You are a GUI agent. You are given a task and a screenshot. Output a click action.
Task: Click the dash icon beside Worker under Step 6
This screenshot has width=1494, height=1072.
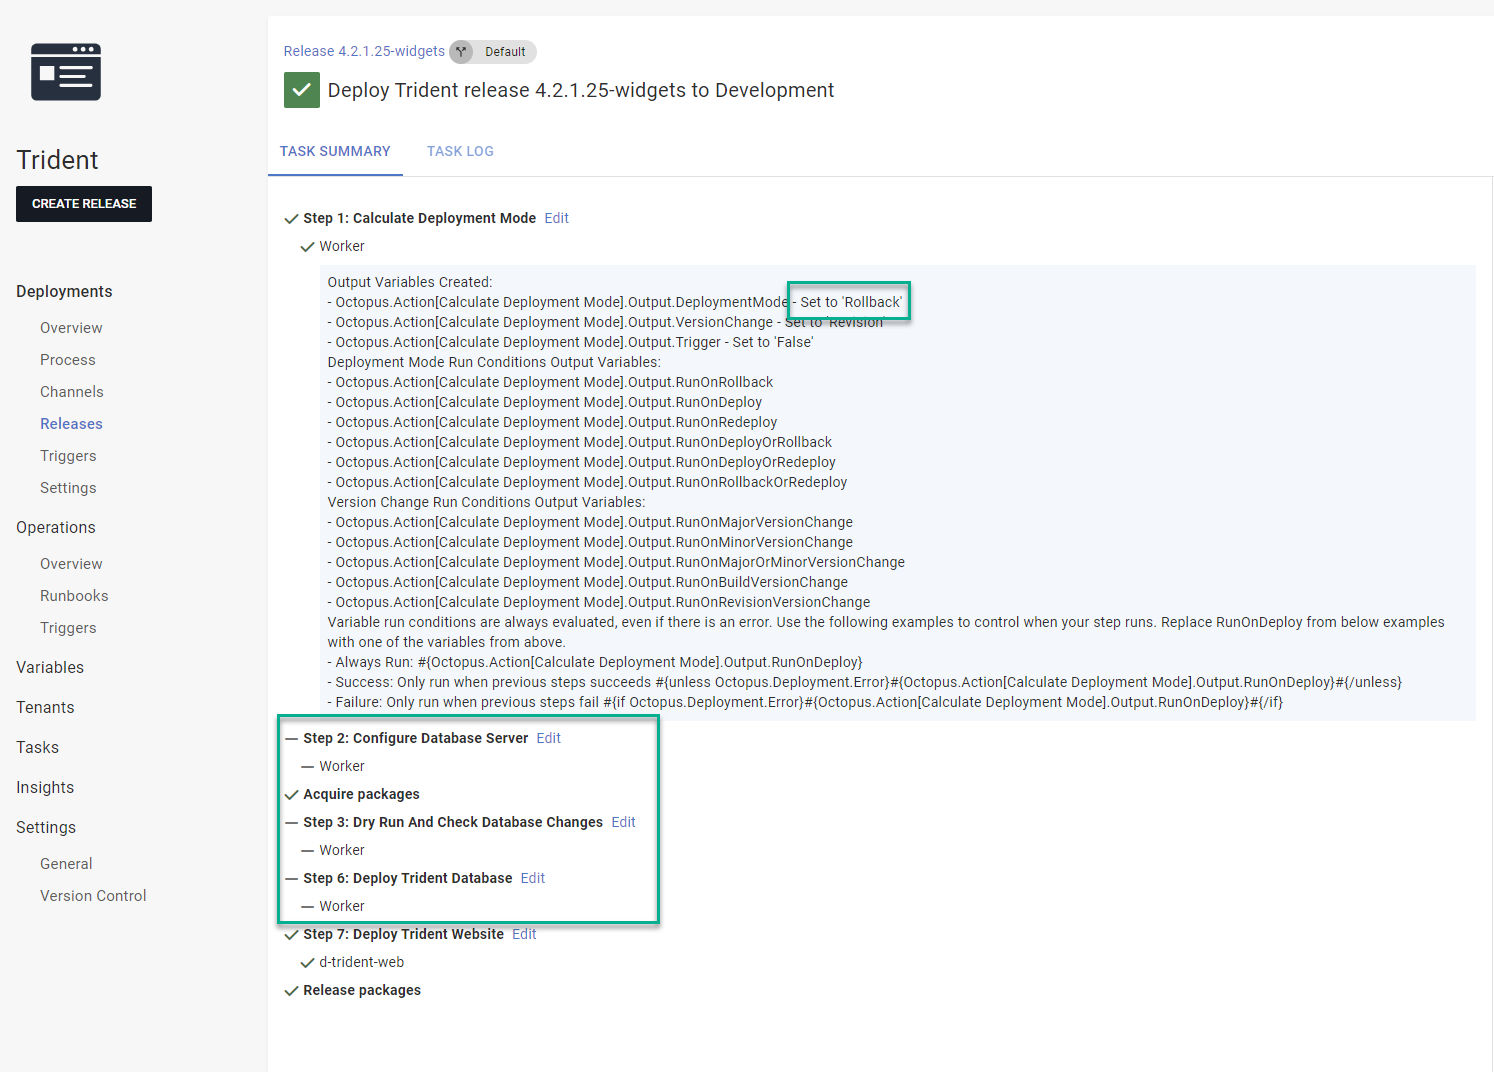pos(307,906)
